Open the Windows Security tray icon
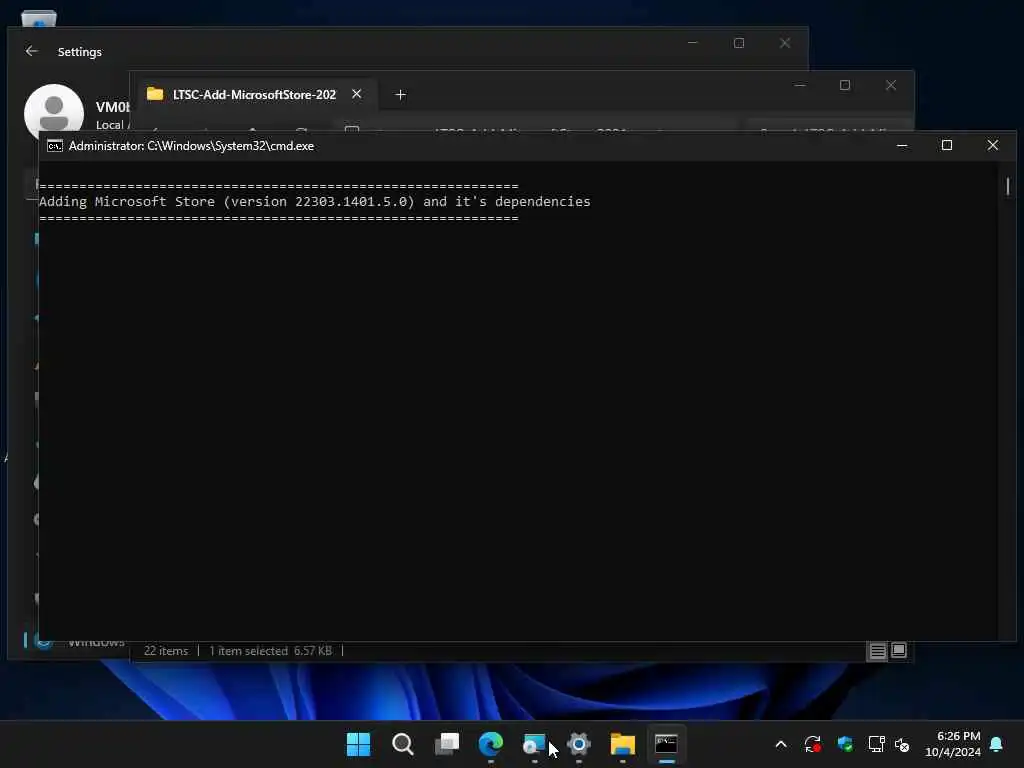This screenshot has height=768, width=1024. tap(845, 744)
